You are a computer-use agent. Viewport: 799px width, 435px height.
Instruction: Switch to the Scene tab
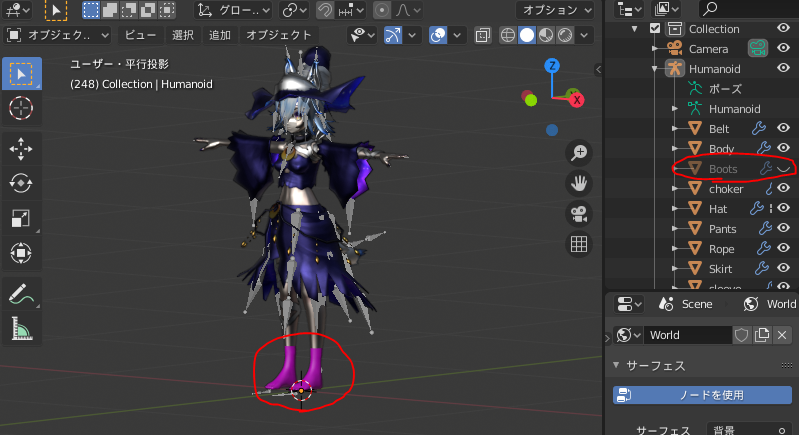[x=685, y=304]
